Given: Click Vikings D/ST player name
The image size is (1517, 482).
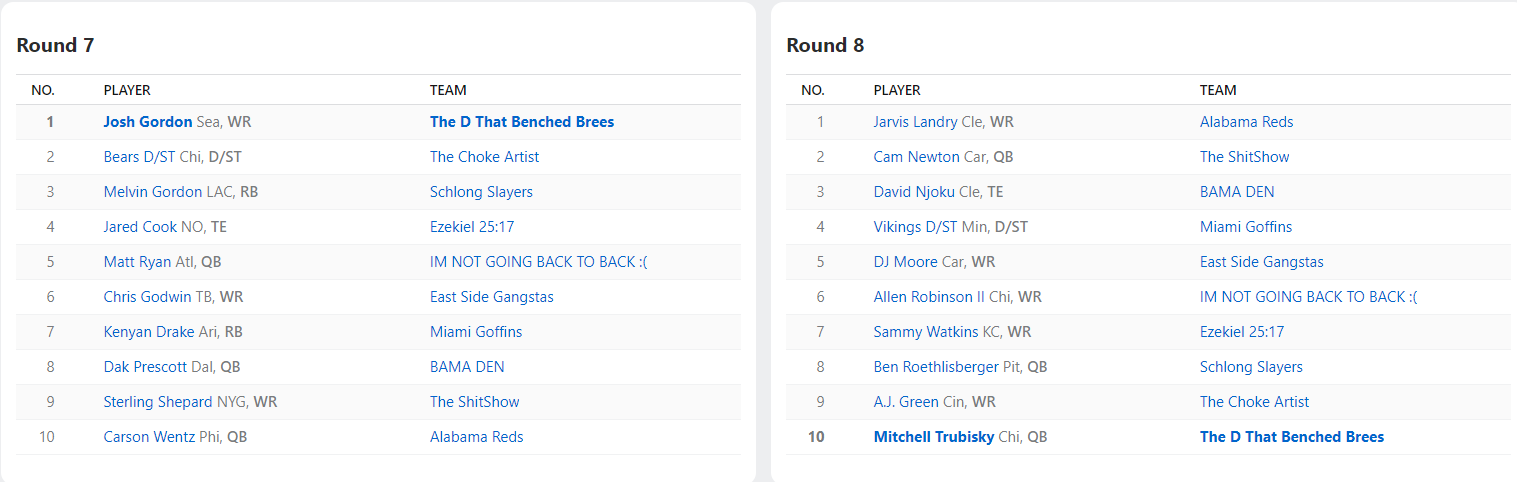Looking at the screenshot, I should click(915, 227).
